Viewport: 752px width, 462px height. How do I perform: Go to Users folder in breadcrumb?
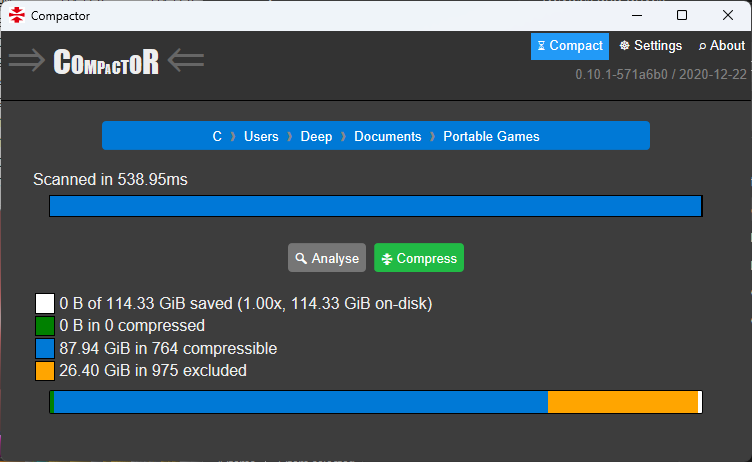[x=261, y=136]
